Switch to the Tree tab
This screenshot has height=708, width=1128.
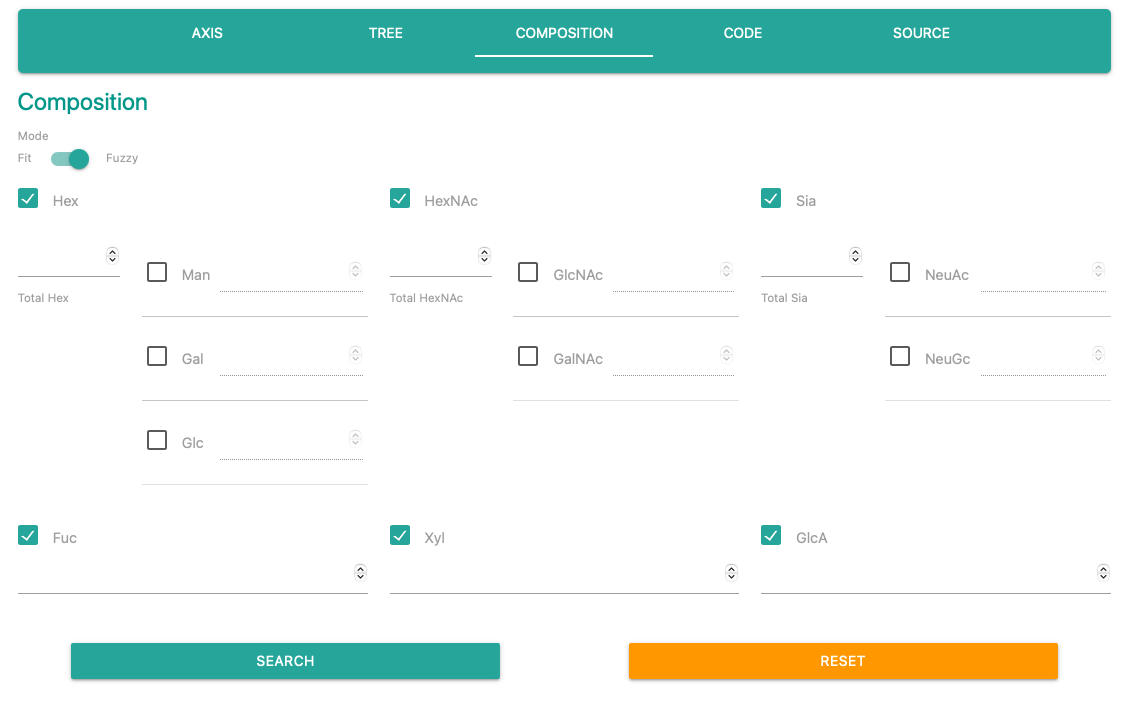coord(385,33)
